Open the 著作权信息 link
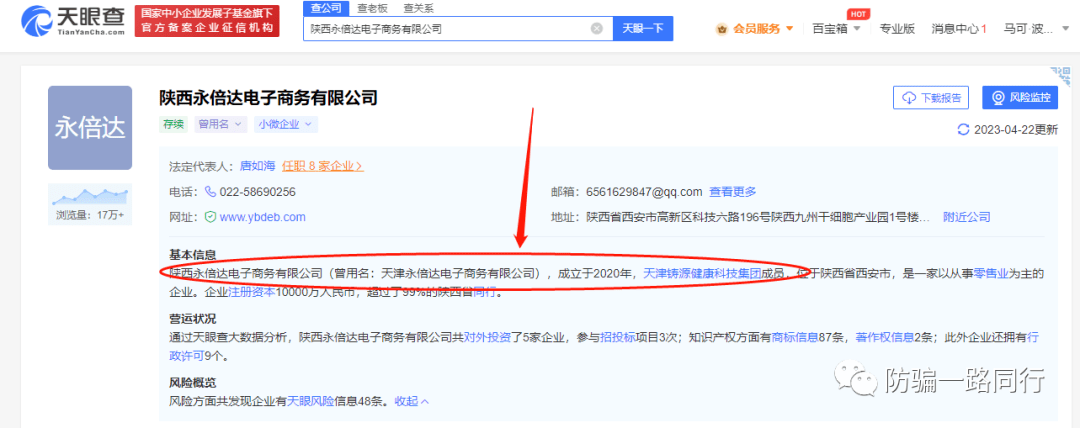The width and height of the screenshot is (1080, 428). 884,338
